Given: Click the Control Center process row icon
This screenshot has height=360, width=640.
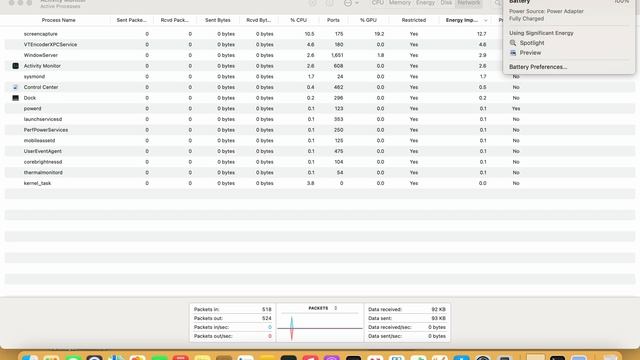Looking at the screenshot, I should [16, 87].
